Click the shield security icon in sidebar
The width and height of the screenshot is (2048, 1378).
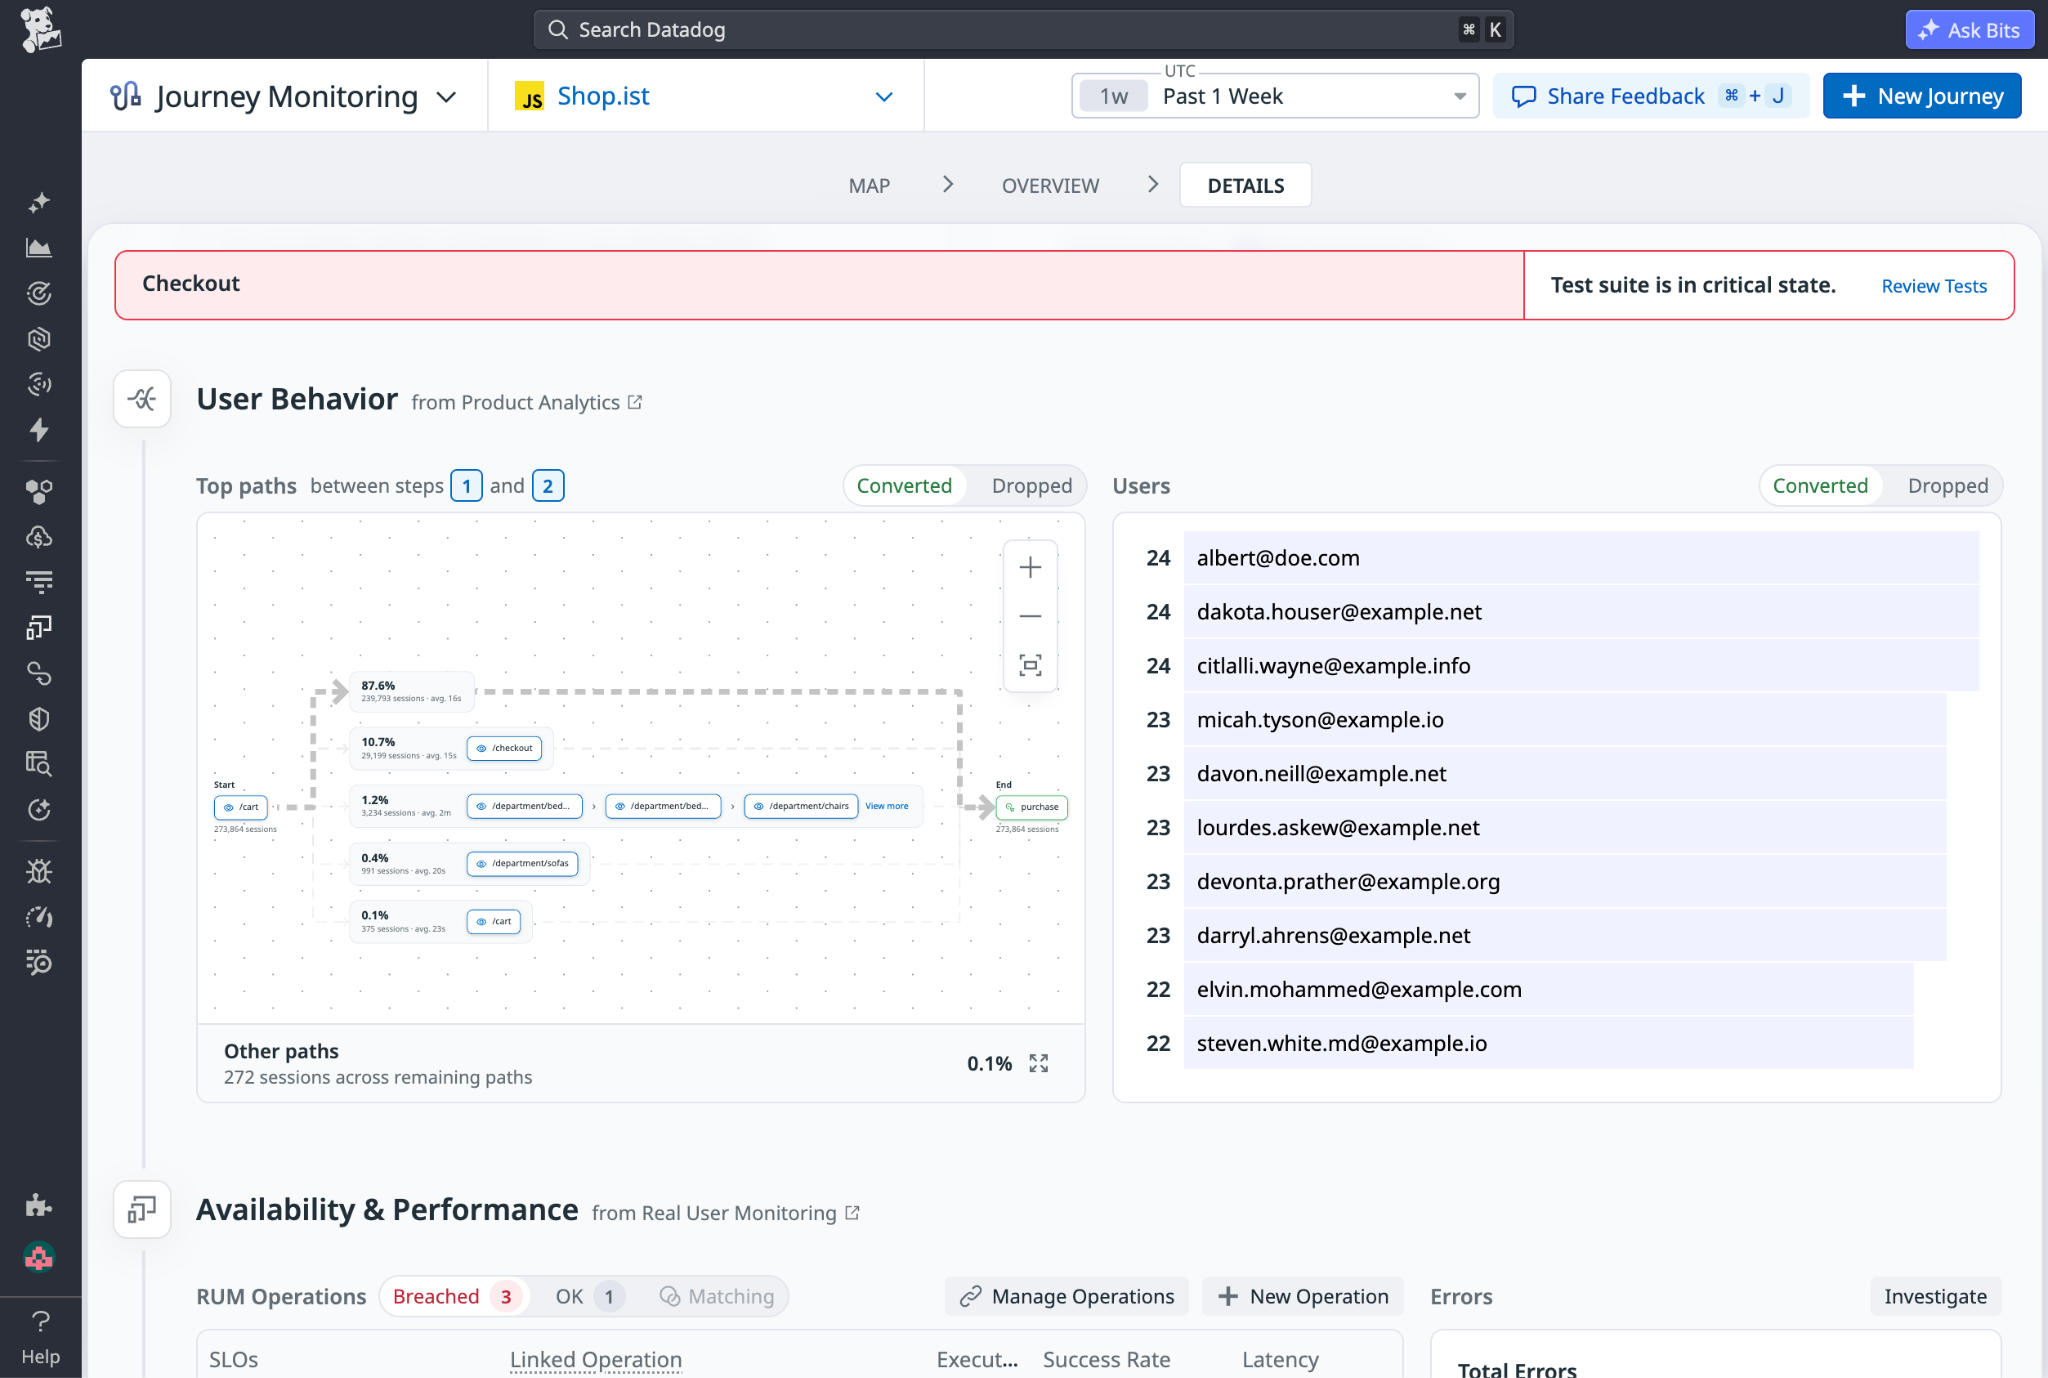[x=39, y=719]
